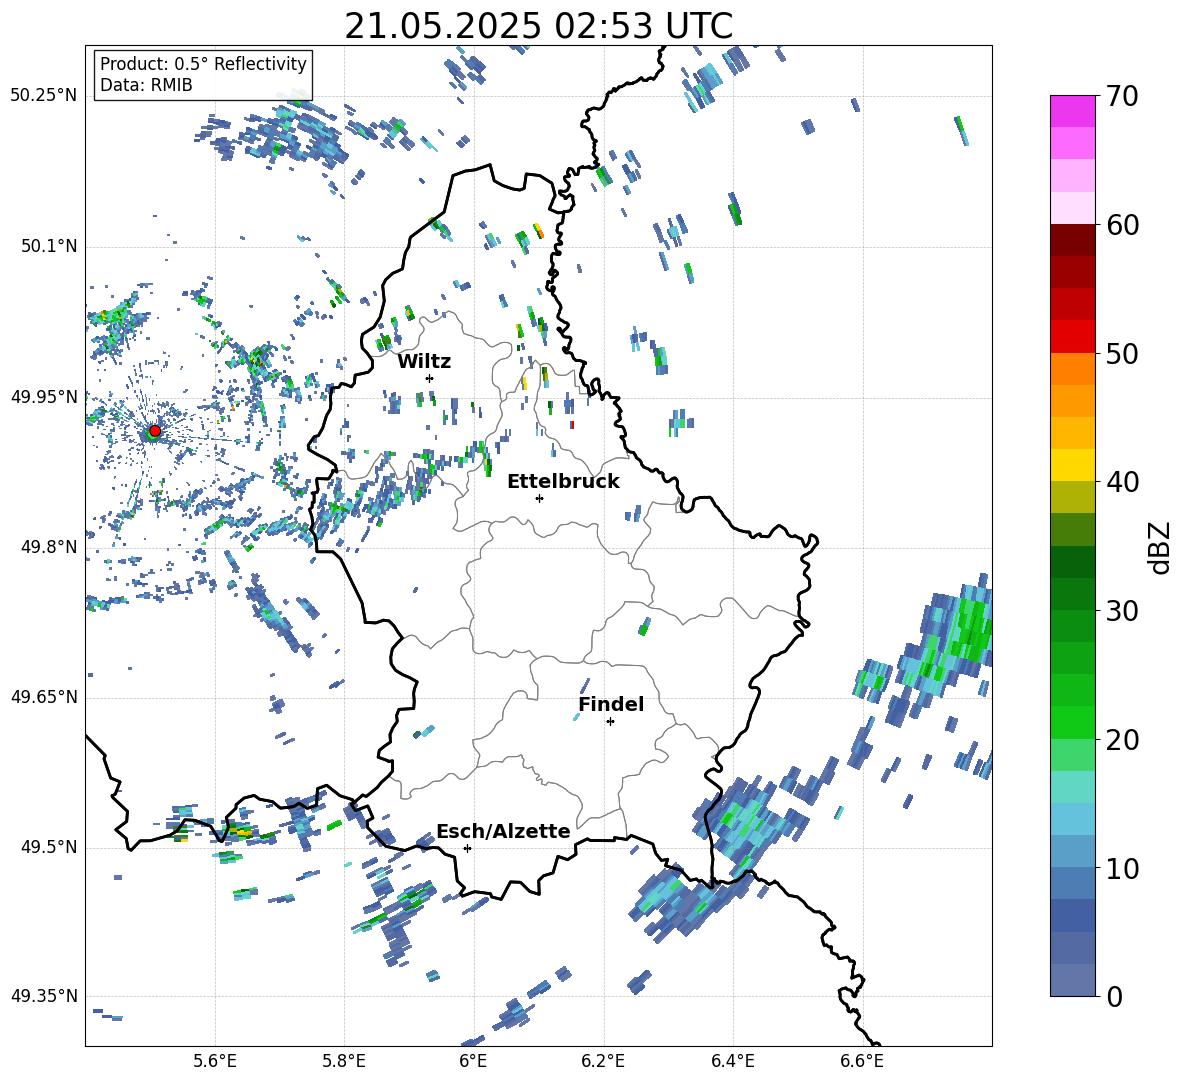Click the Wiltz station cross marker

click(x=430, y=378)
